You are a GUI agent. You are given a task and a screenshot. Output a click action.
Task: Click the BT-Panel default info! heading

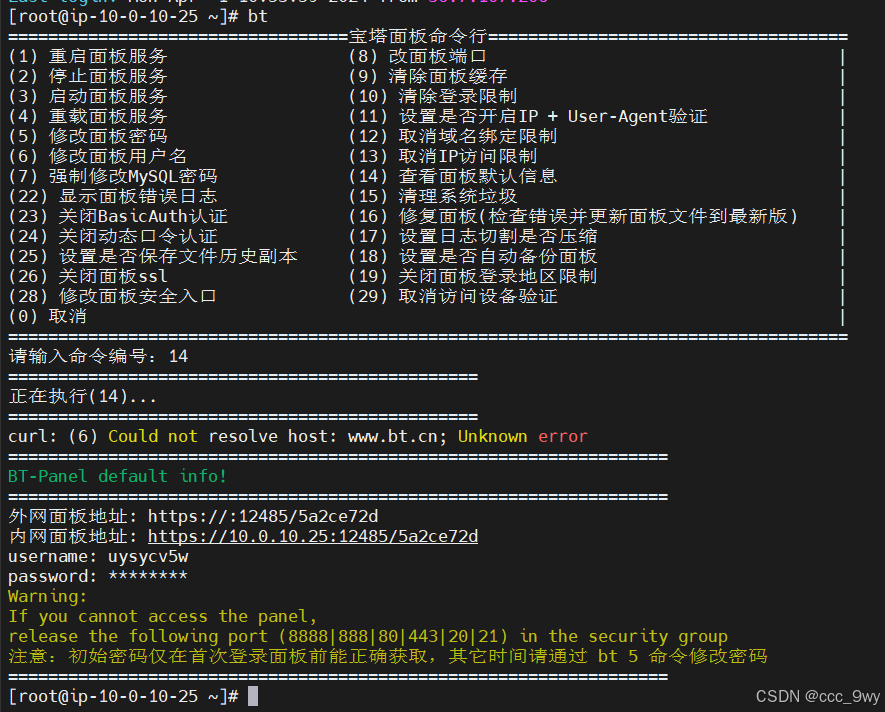click(117, 476)
